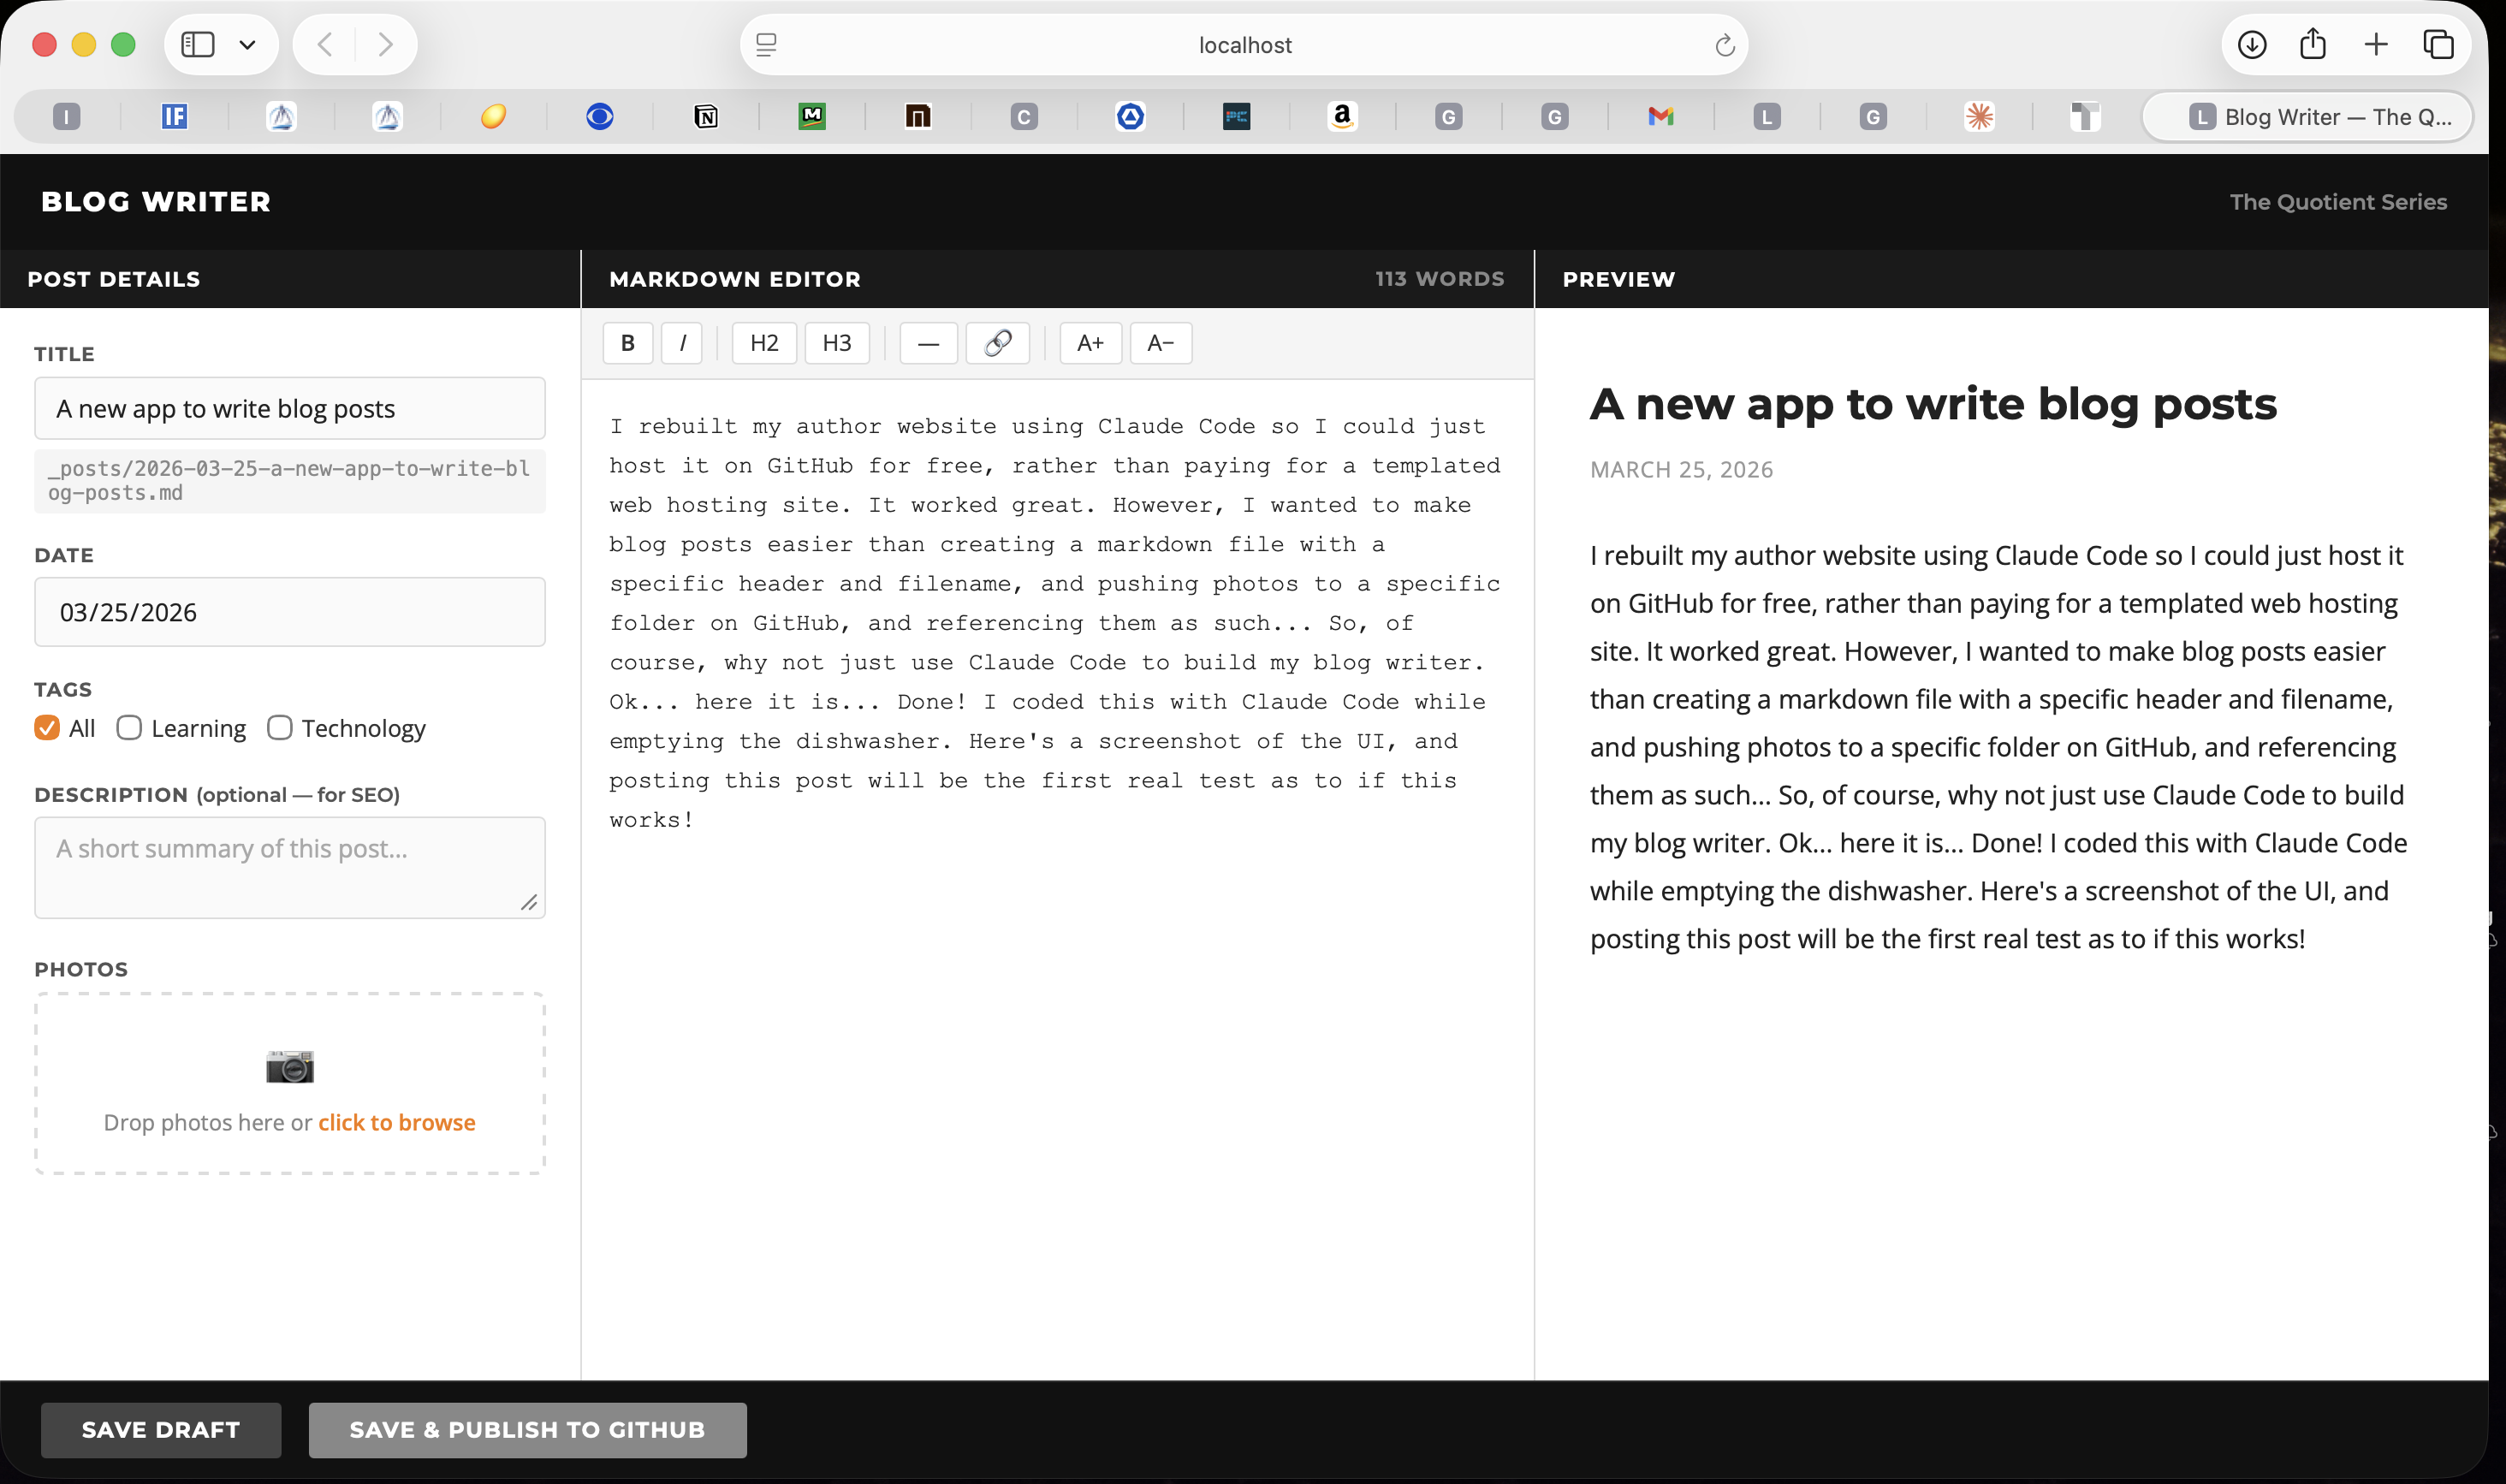Enable the Technology tag checkbox
The height and width of the screenshot is (1484, 2506).
pyautogui.click(x=280, y=727)
